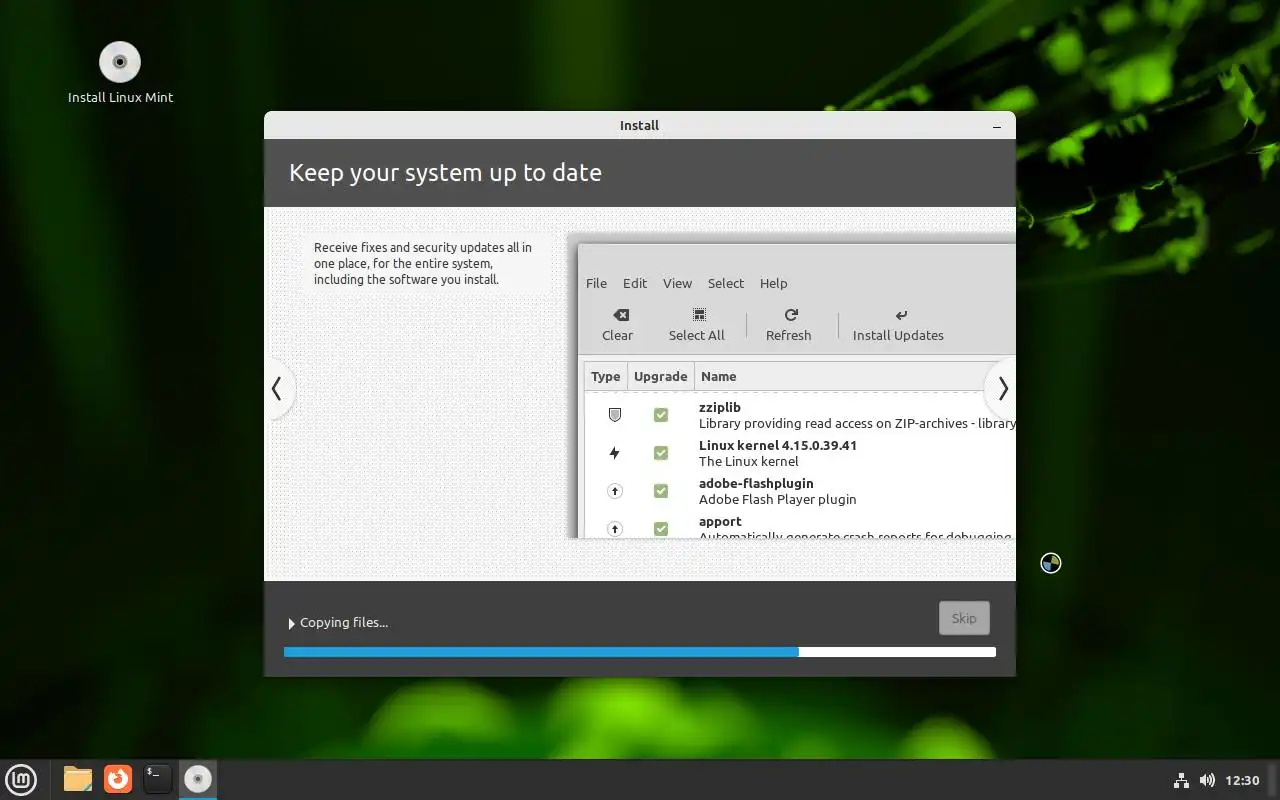Toggle the Linux kernel upgrade checkbox
The height and width of the screenshot is (800, 1280).
click(x=661, y=453)
